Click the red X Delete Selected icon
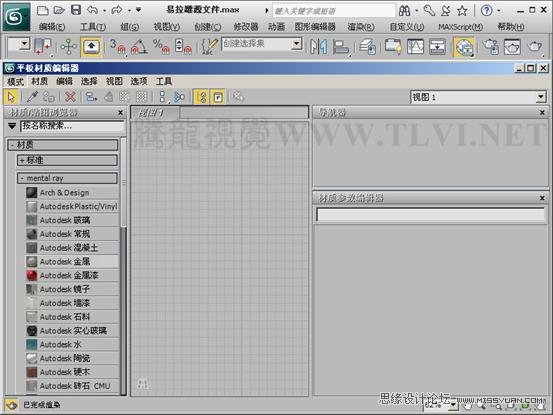Image resolution: width=553 pixels, height=415 pixels. (71, 97)
